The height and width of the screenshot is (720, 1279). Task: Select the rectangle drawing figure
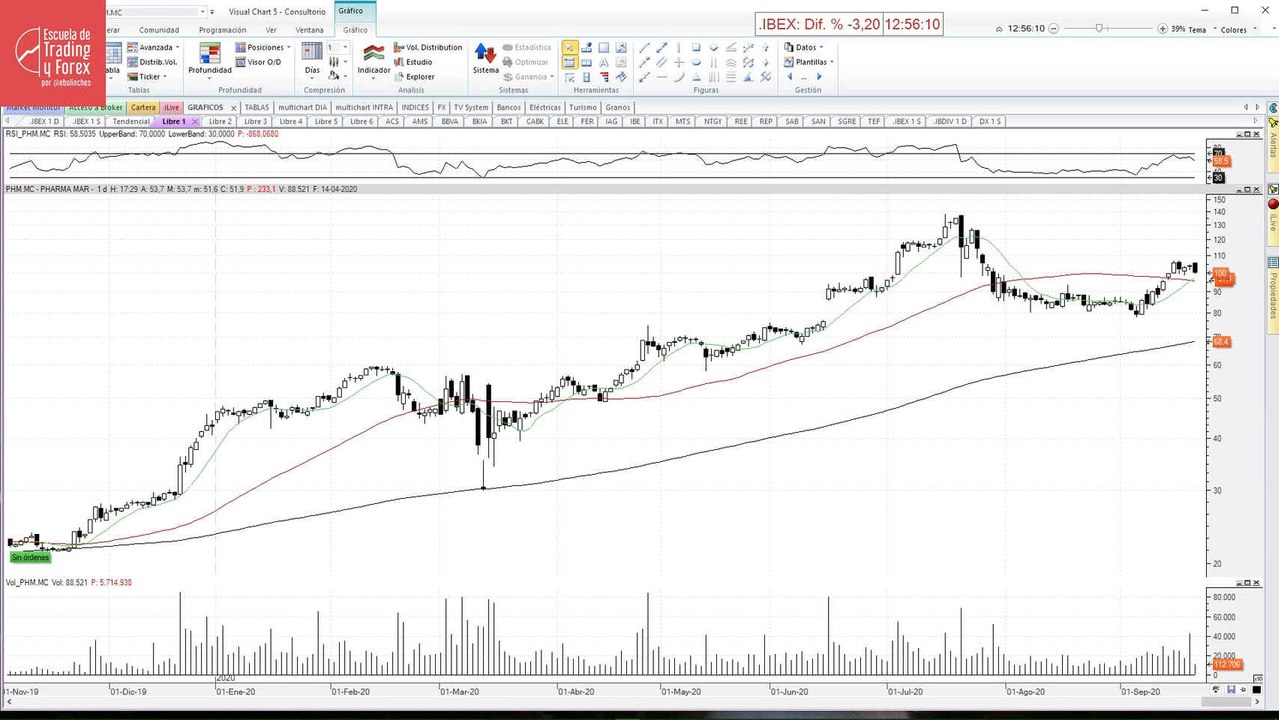(696, 47)
